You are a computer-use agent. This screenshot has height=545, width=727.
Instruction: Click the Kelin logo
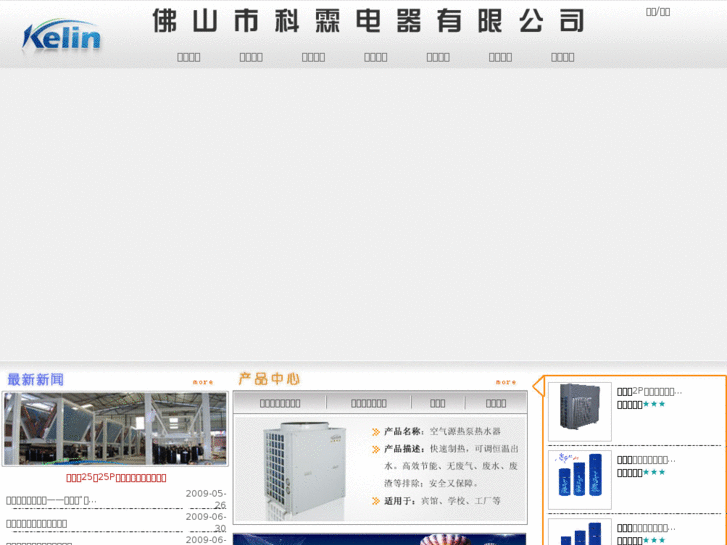61,36
